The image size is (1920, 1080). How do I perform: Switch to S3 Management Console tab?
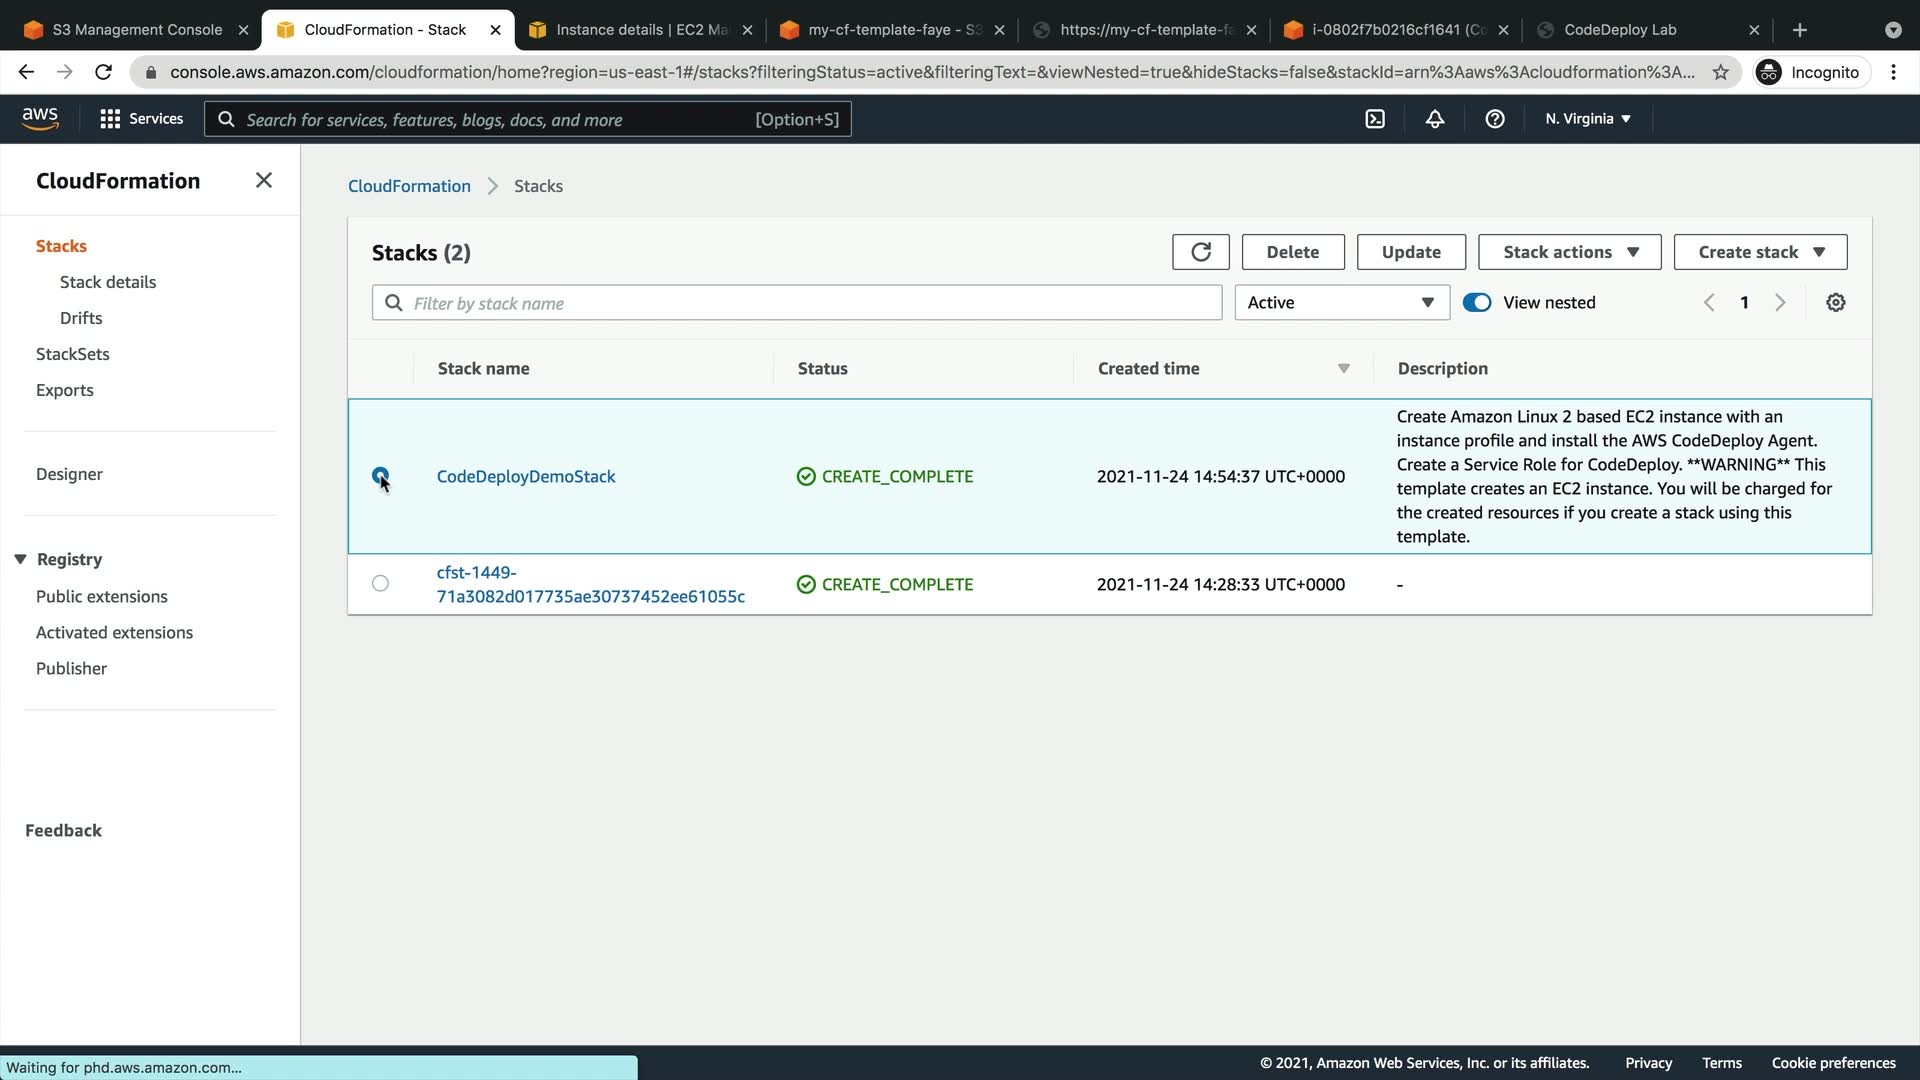pos(137,30)
